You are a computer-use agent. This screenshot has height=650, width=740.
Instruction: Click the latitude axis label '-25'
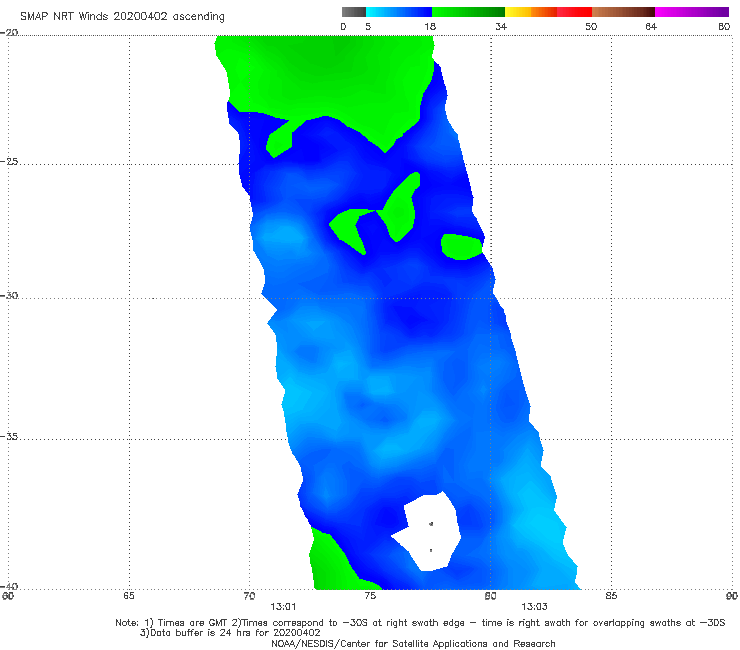(x=9, y=162)
